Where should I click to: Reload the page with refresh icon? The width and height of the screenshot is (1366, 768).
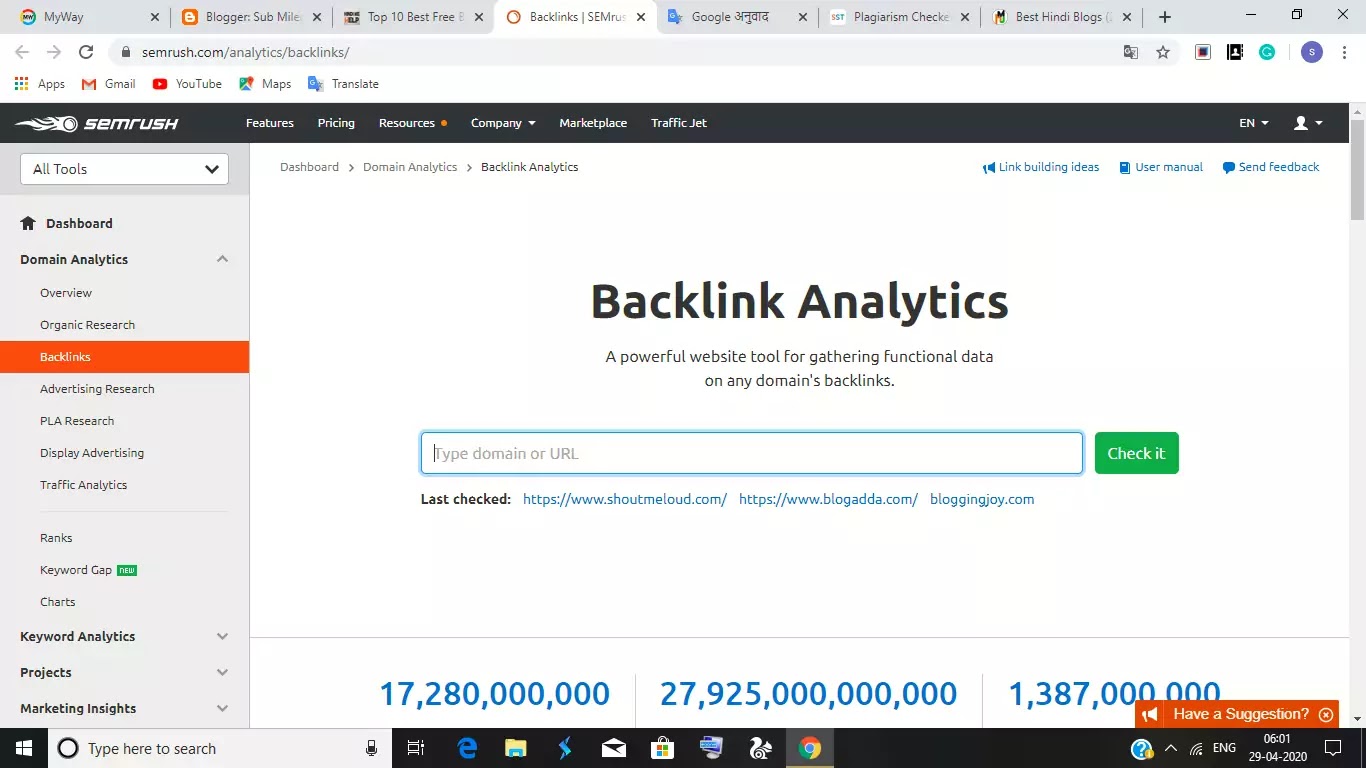point(86,52)
